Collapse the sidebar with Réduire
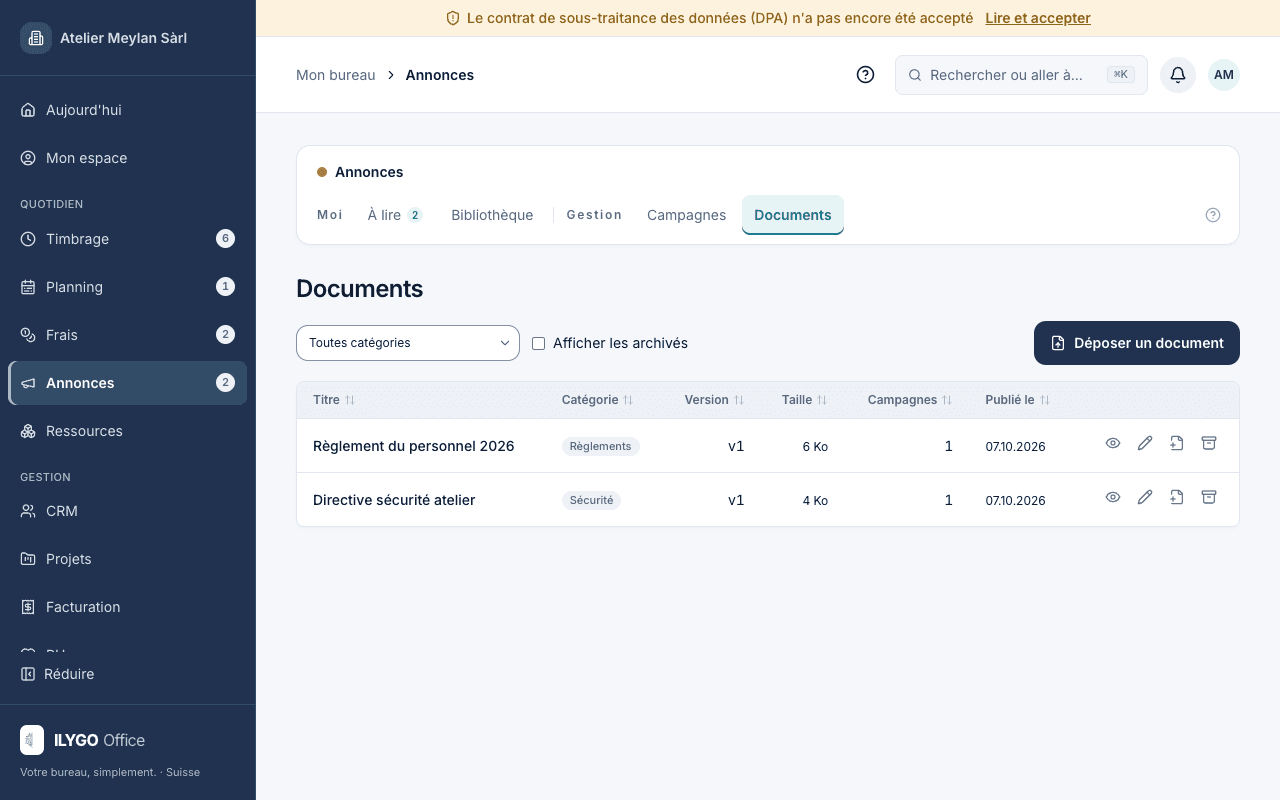 (x=58, y=674)
